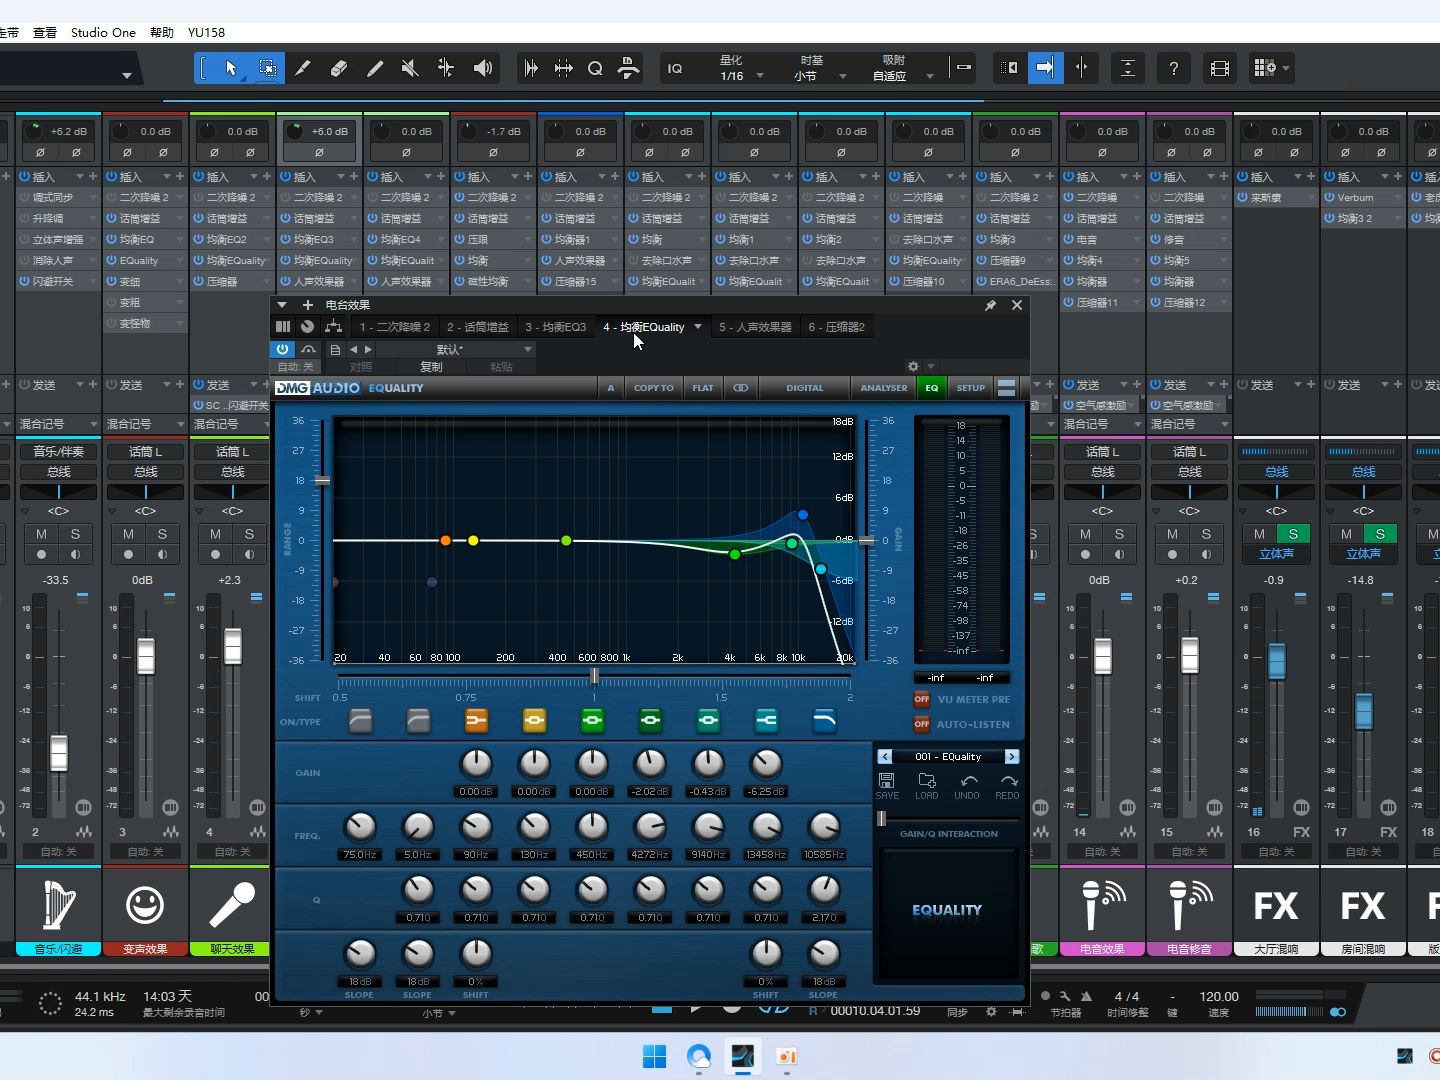Choose the Bend tool
The image size is (1440, 1080).
(x=446, y=68)
